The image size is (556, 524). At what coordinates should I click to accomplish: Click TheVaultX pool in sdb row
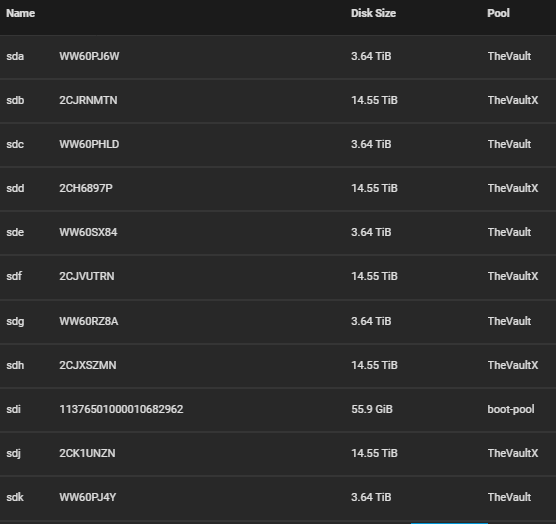point(513,100)
